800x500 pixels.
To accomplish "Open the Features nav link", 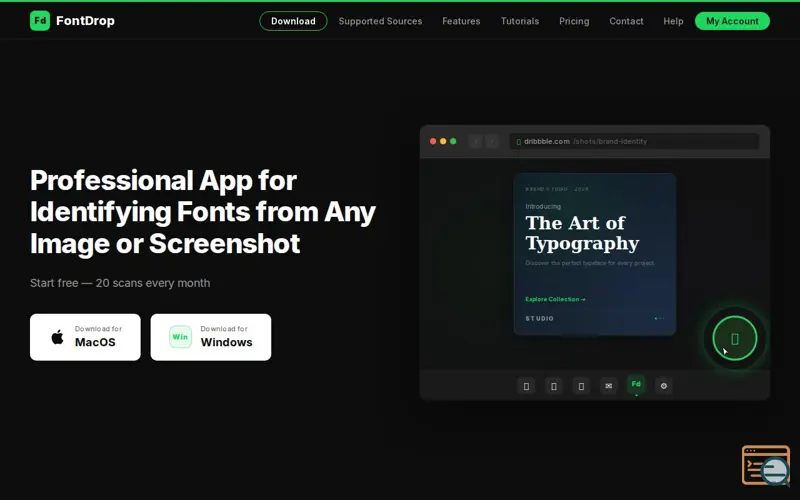I will coord(461,21).
